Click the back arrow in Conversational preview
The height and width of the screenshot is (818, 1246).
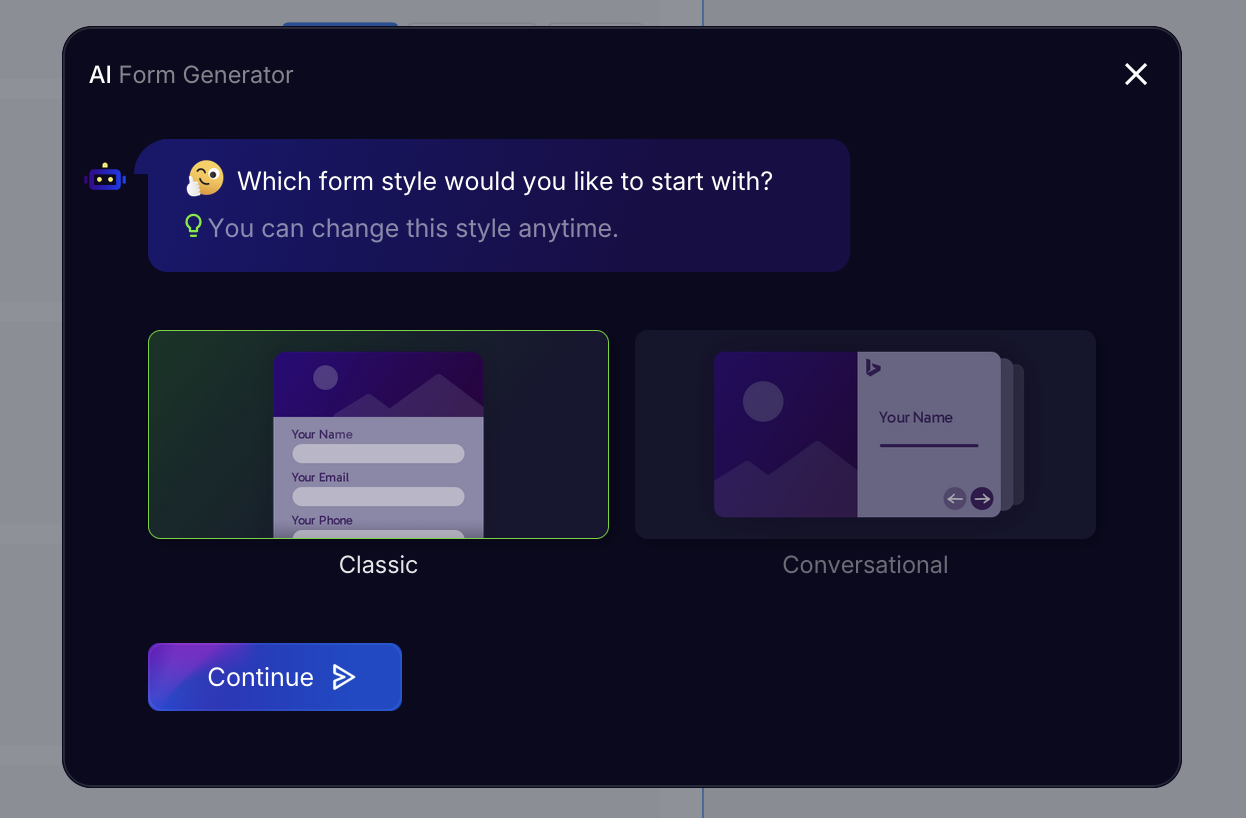(x=954, y=498)
